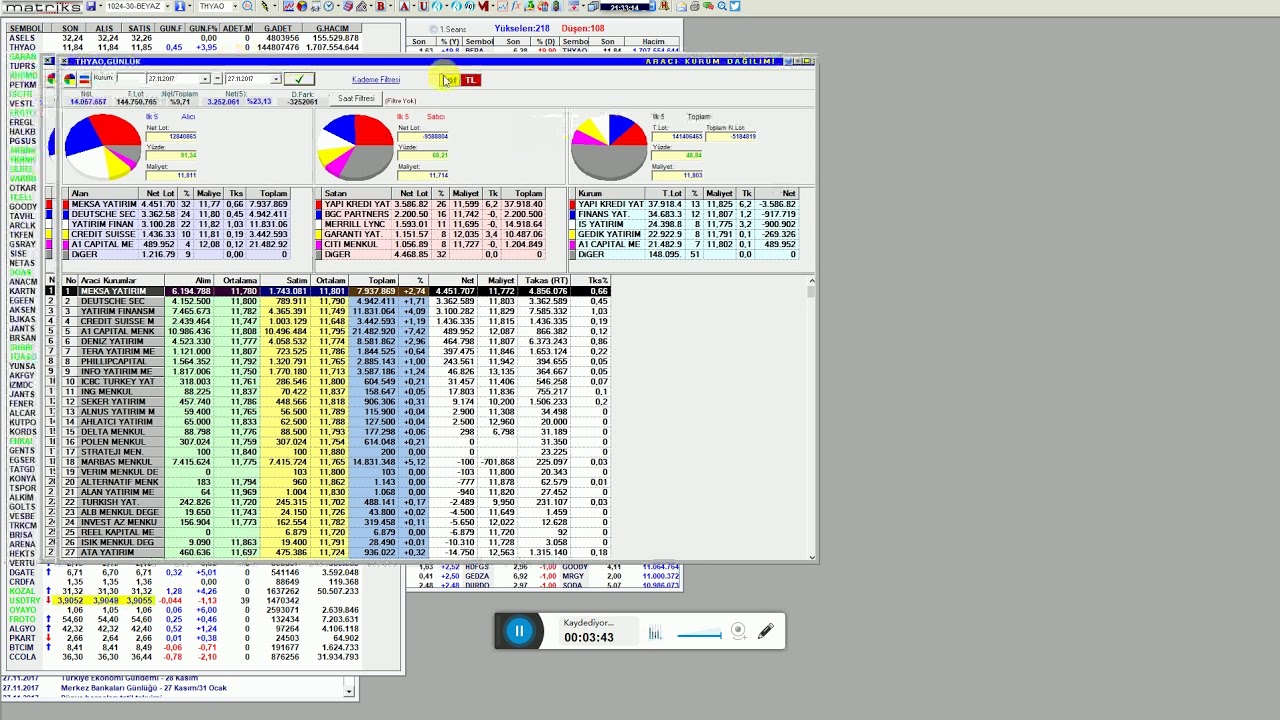
Task: Click the pie chart icon in THYAO window
Action: (70, 80)
